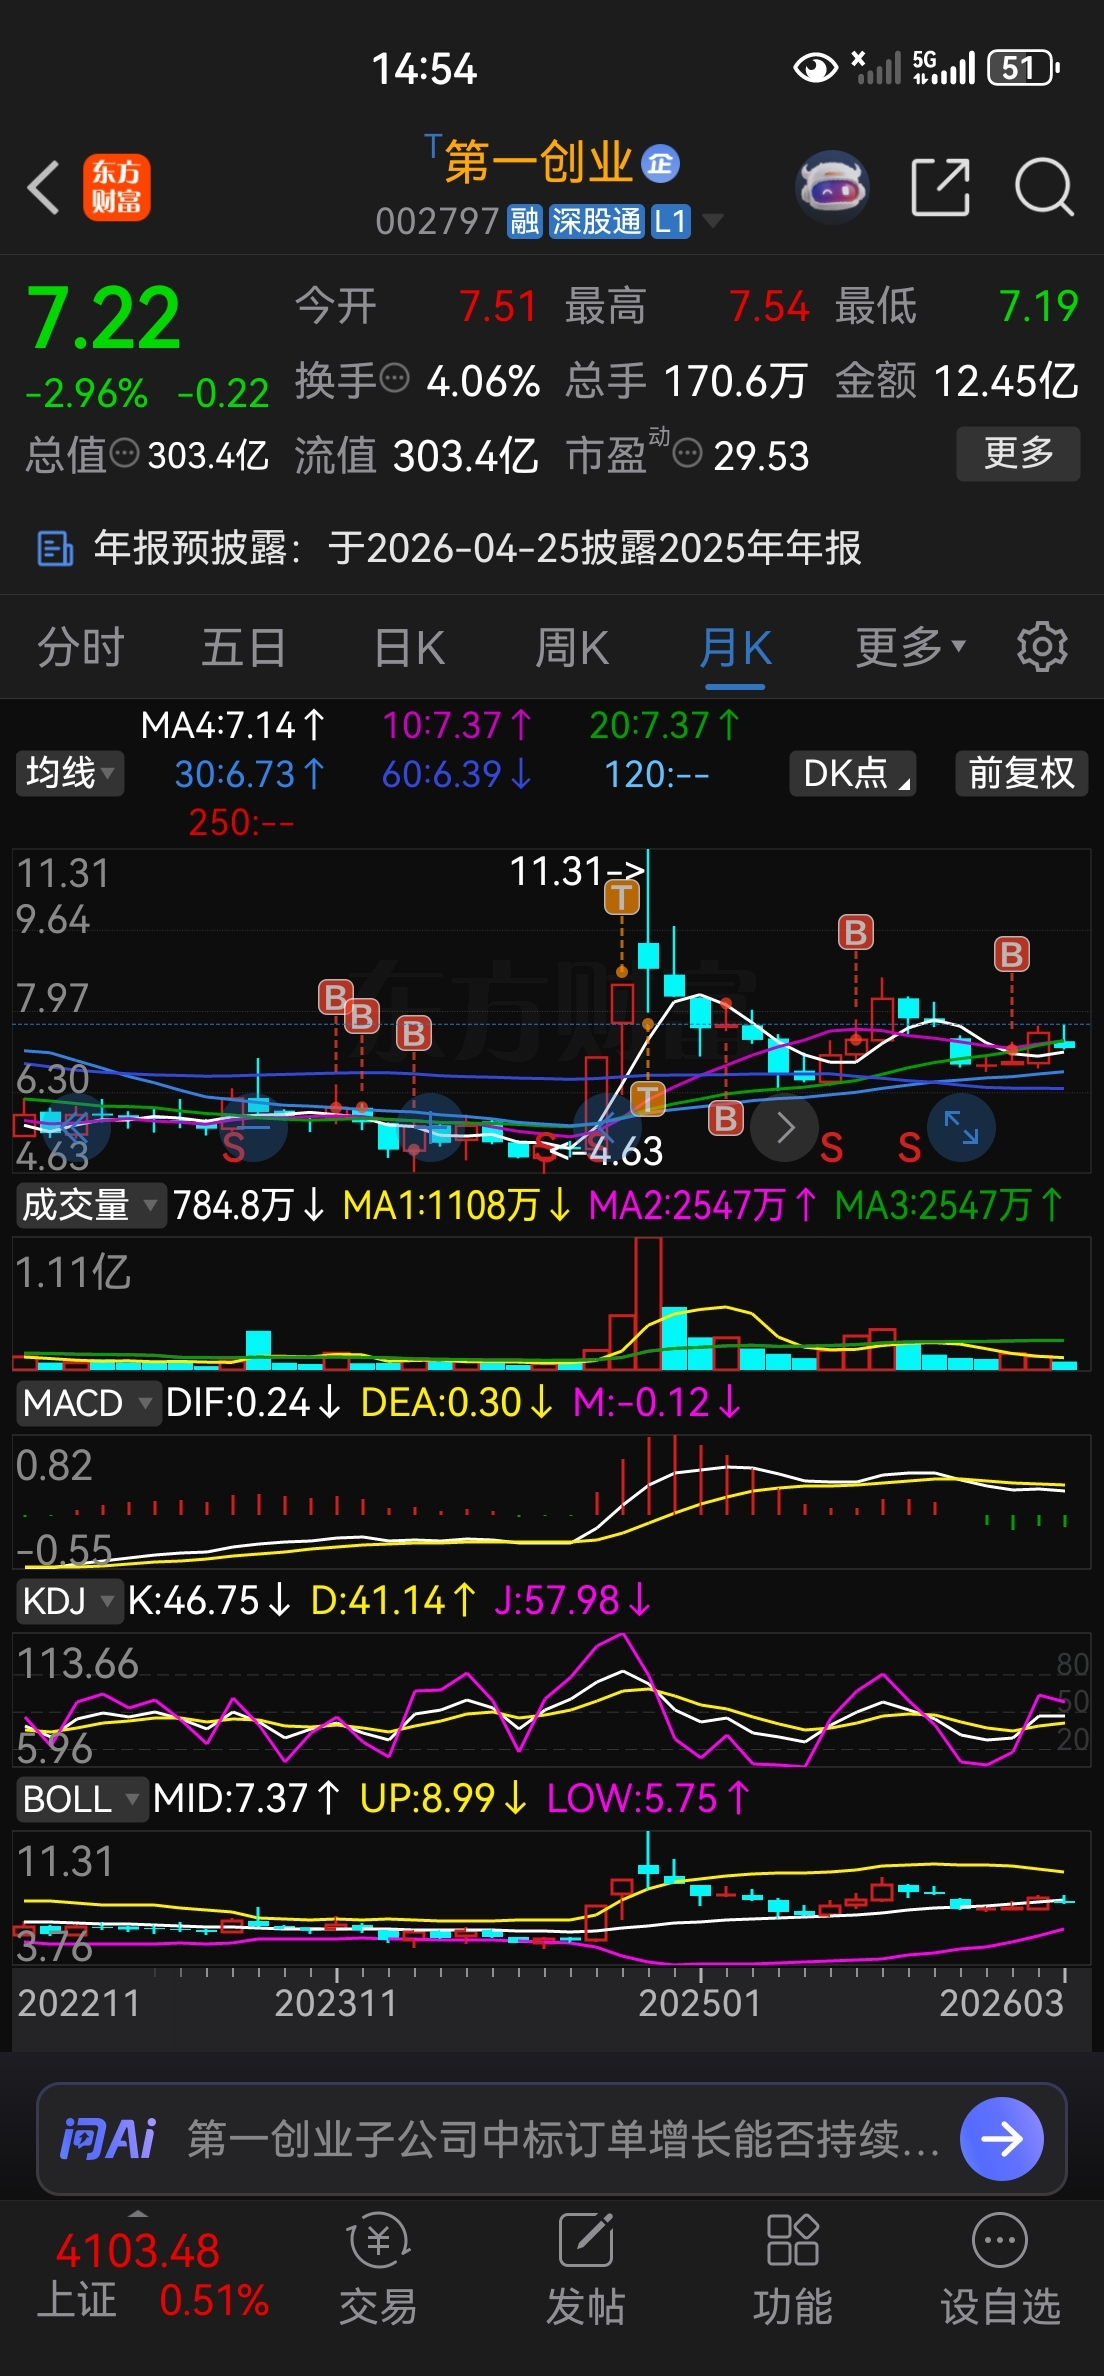1104x2376 pixels.
Task: Tap the MA4:7.14 value text
Action: (x=232, y=725)
